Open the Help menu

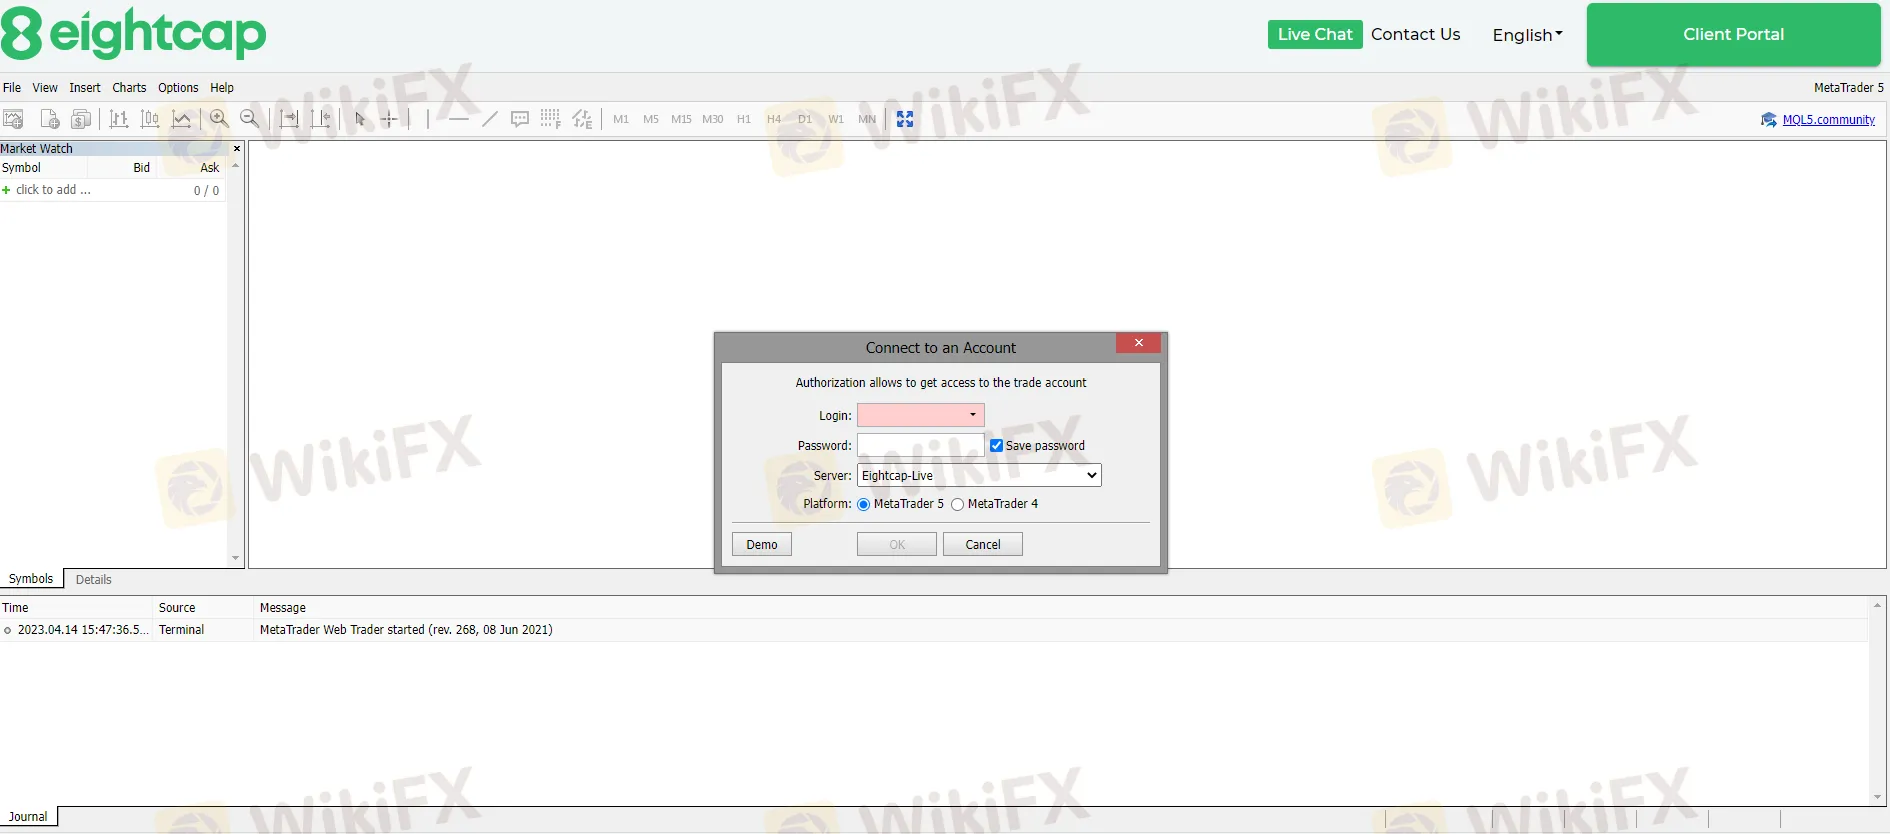pos(222,88)
